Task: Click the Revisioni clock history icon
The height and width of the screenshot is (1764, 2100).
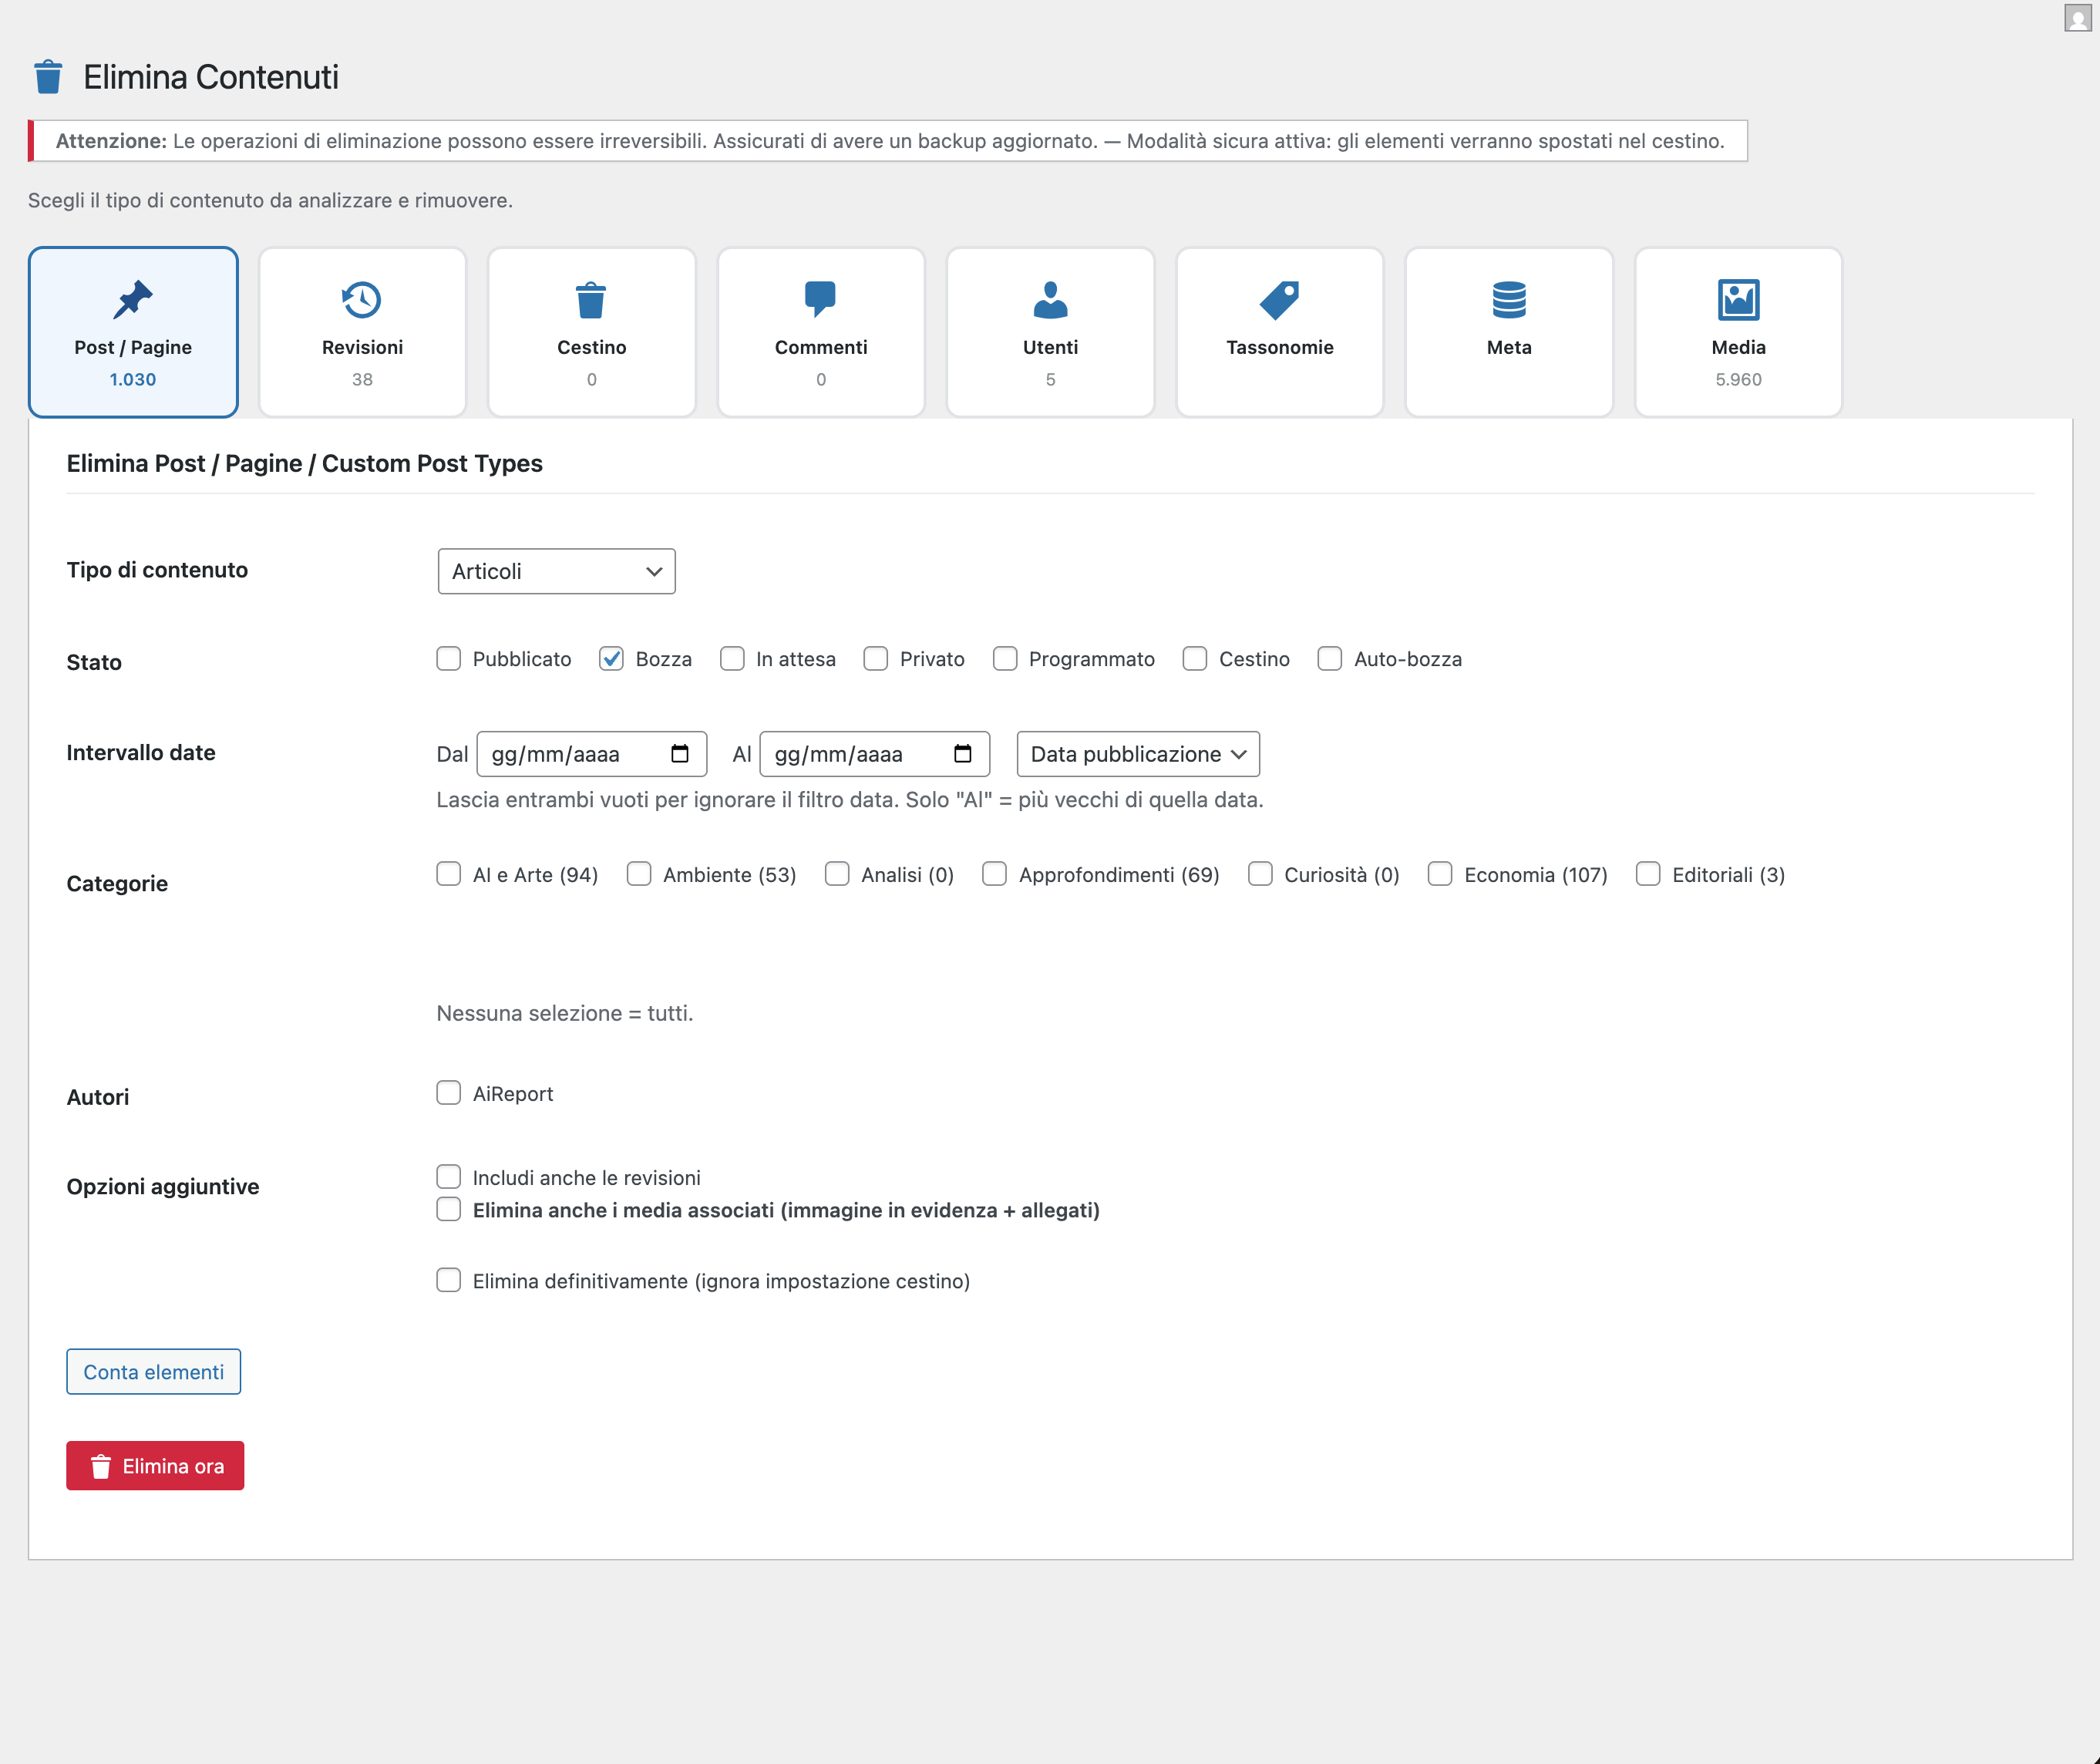Action: click(x=361, y=299)
